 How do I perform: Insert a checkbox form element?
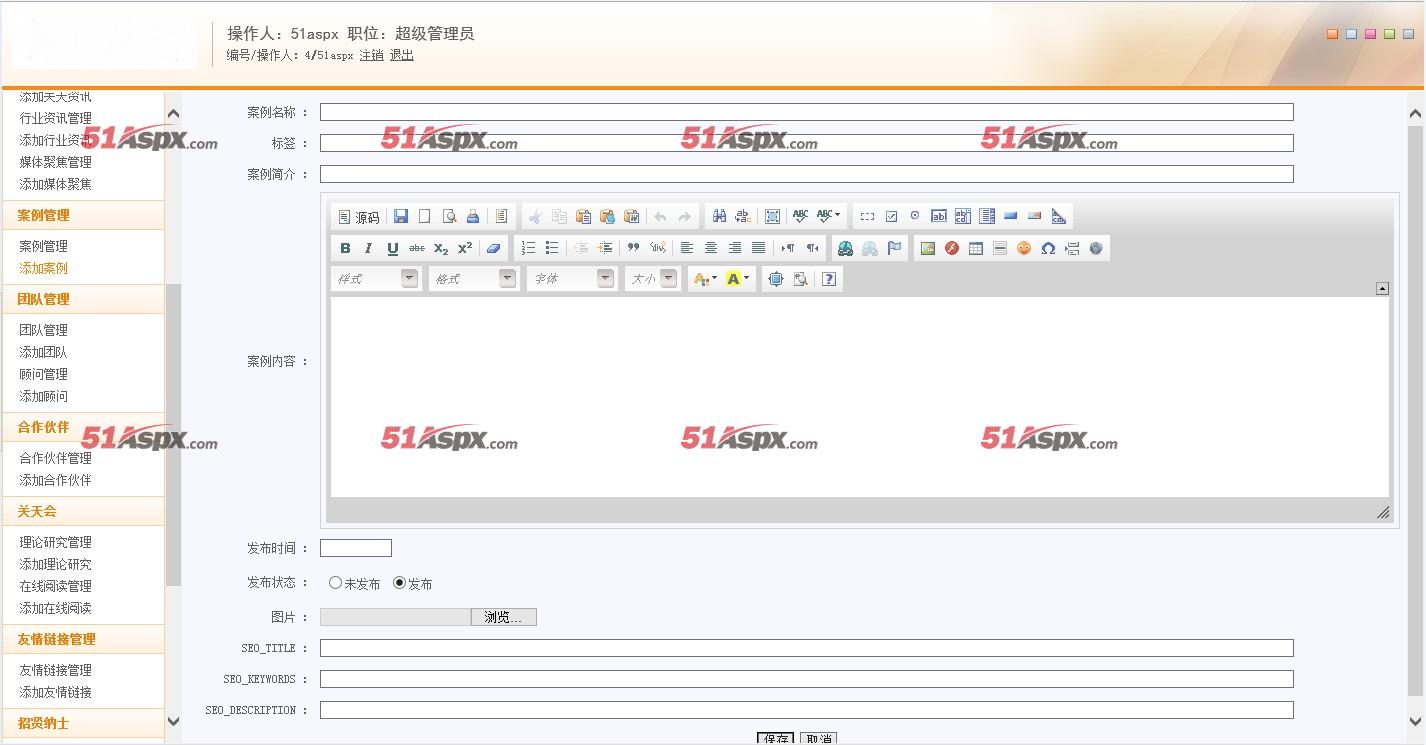coord(891,216)
